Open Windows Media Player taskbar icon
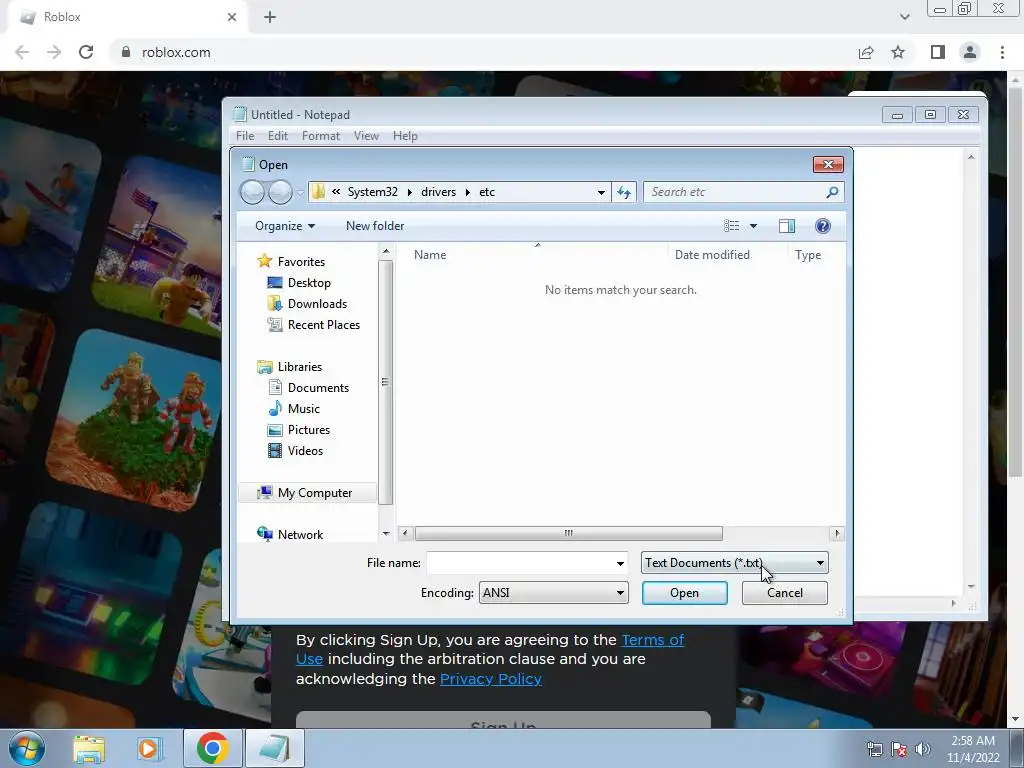The width and height of the screenshot is (1024, 768). (x=149, y=749)
